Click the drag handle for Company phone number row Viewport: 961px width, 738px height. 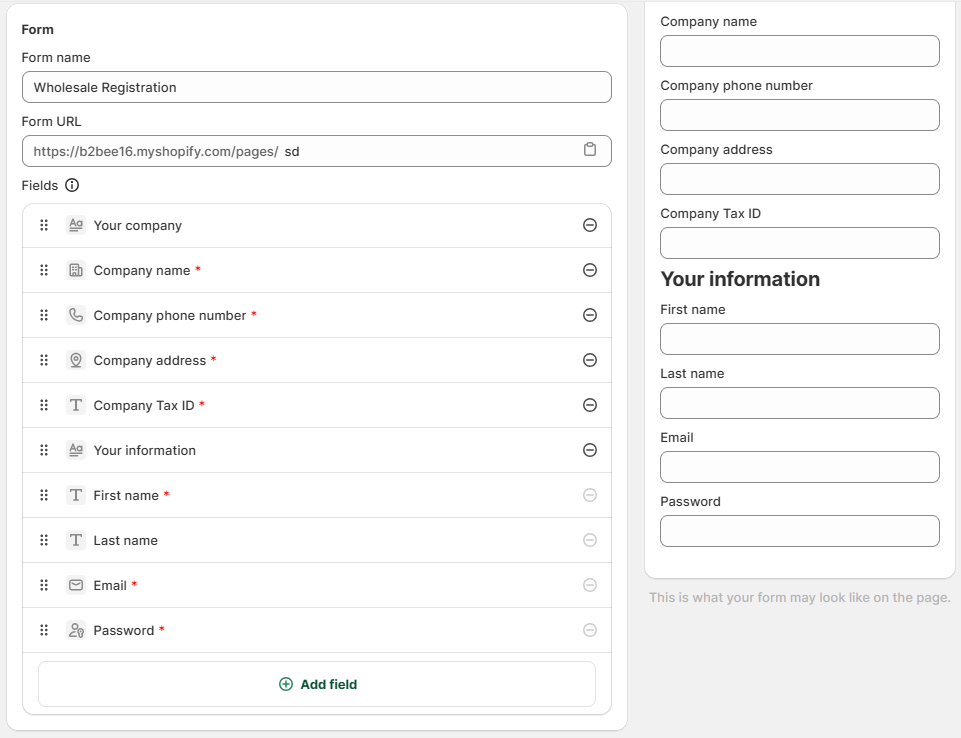pos(44,315)
